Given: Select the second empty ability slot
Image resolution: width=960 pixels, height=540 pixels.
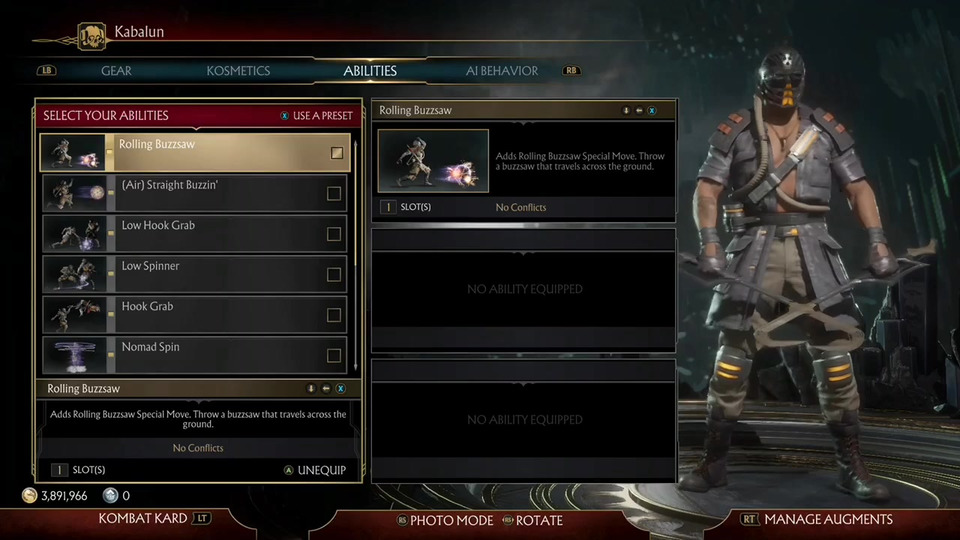Looking at the screenshot, I should click(x=524, y=419).
